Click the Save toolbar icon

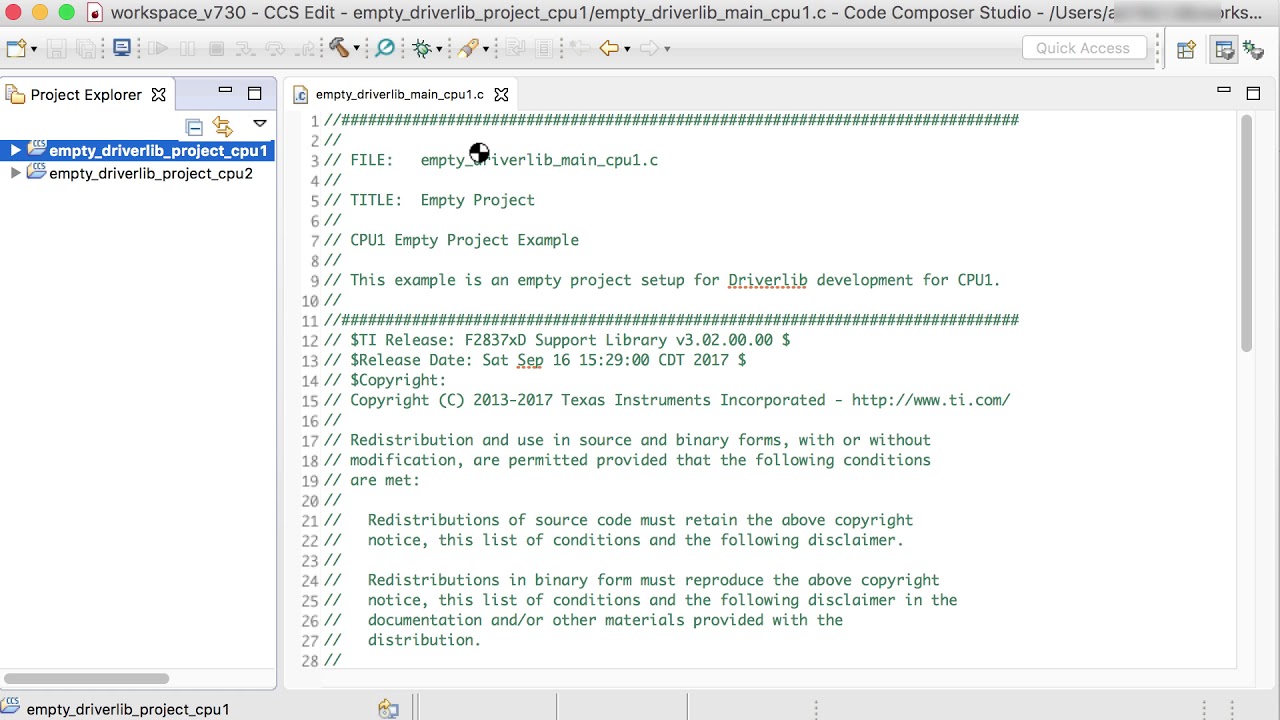(x=56, y=48)
